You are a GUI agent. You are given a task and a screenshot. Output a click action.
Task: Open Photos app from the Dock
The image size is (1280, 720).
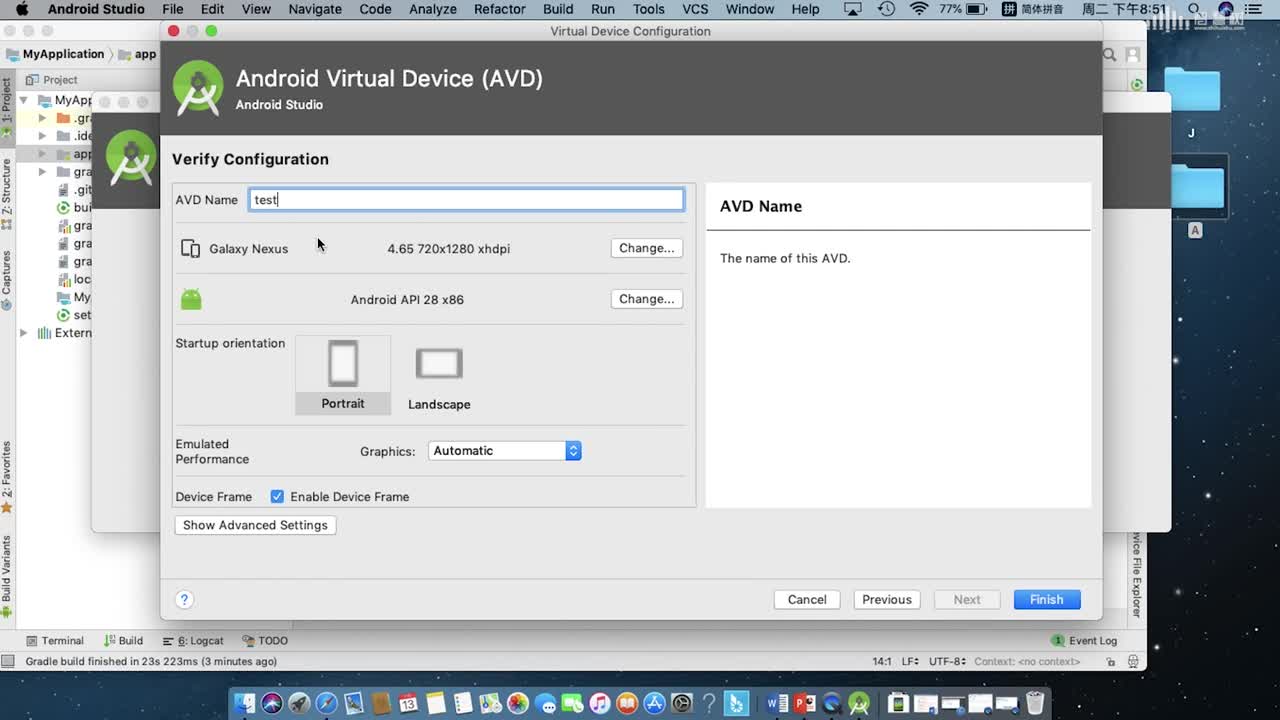pyautogui.click(x=517, y=704)
